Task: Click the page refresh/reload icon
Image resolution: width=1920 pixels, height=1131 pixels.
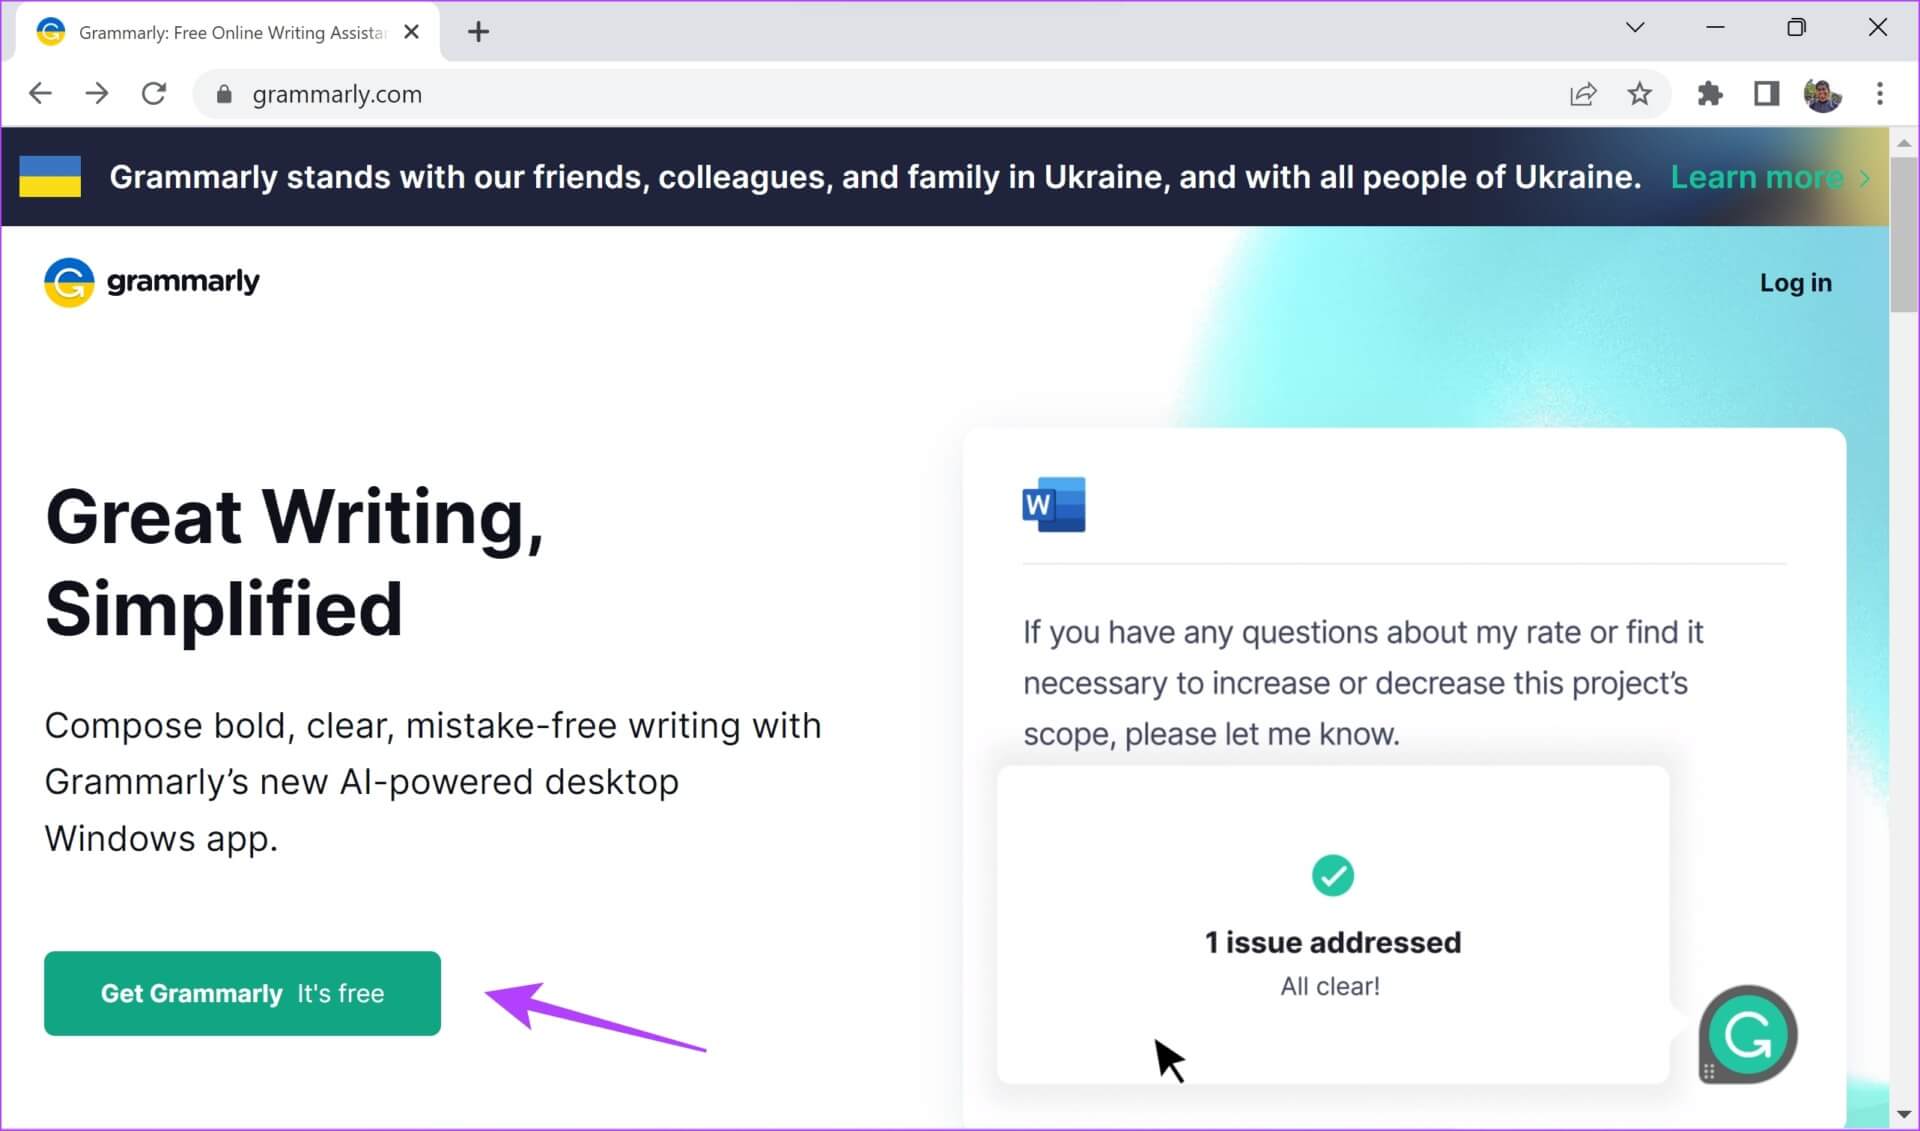Action: click(153, 93)
